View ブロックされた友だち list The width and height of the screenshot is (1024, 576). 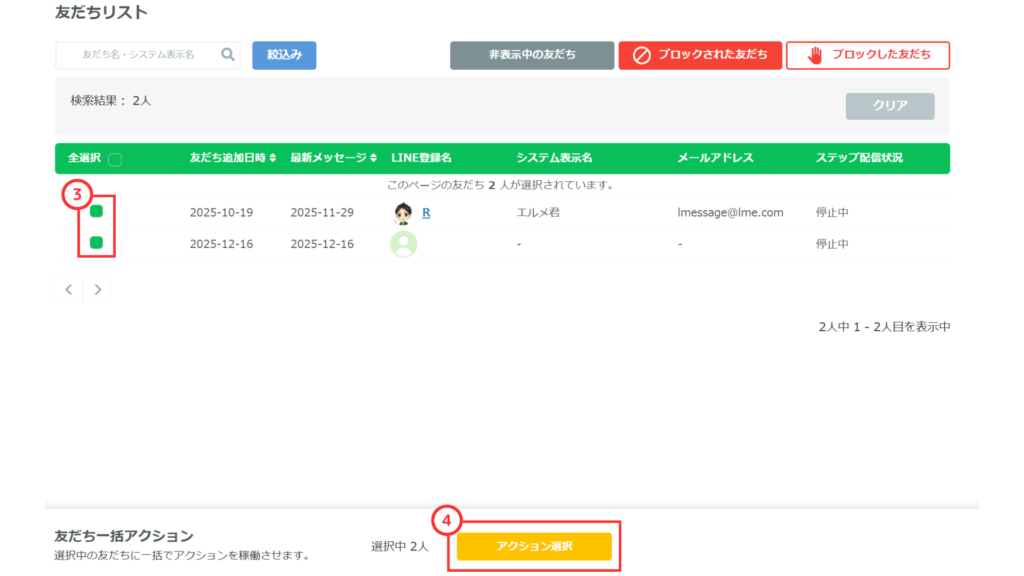click(x=699, y=55)
